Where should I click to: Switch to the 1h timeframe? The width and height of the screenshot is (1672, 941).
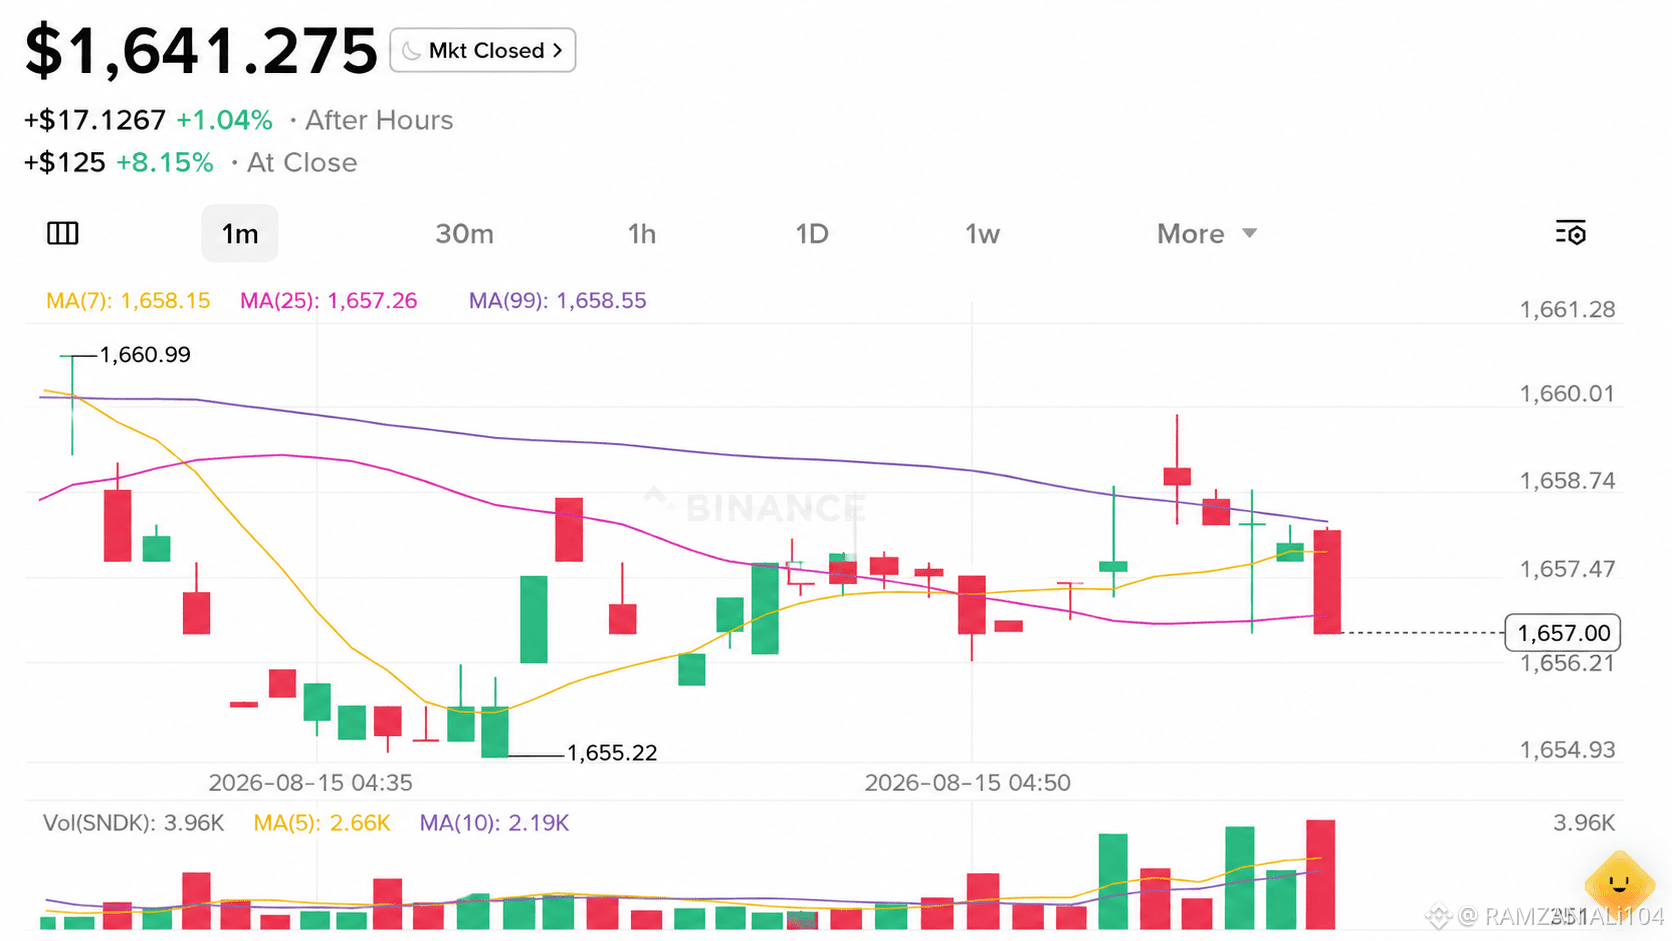(x=642, y=234)
